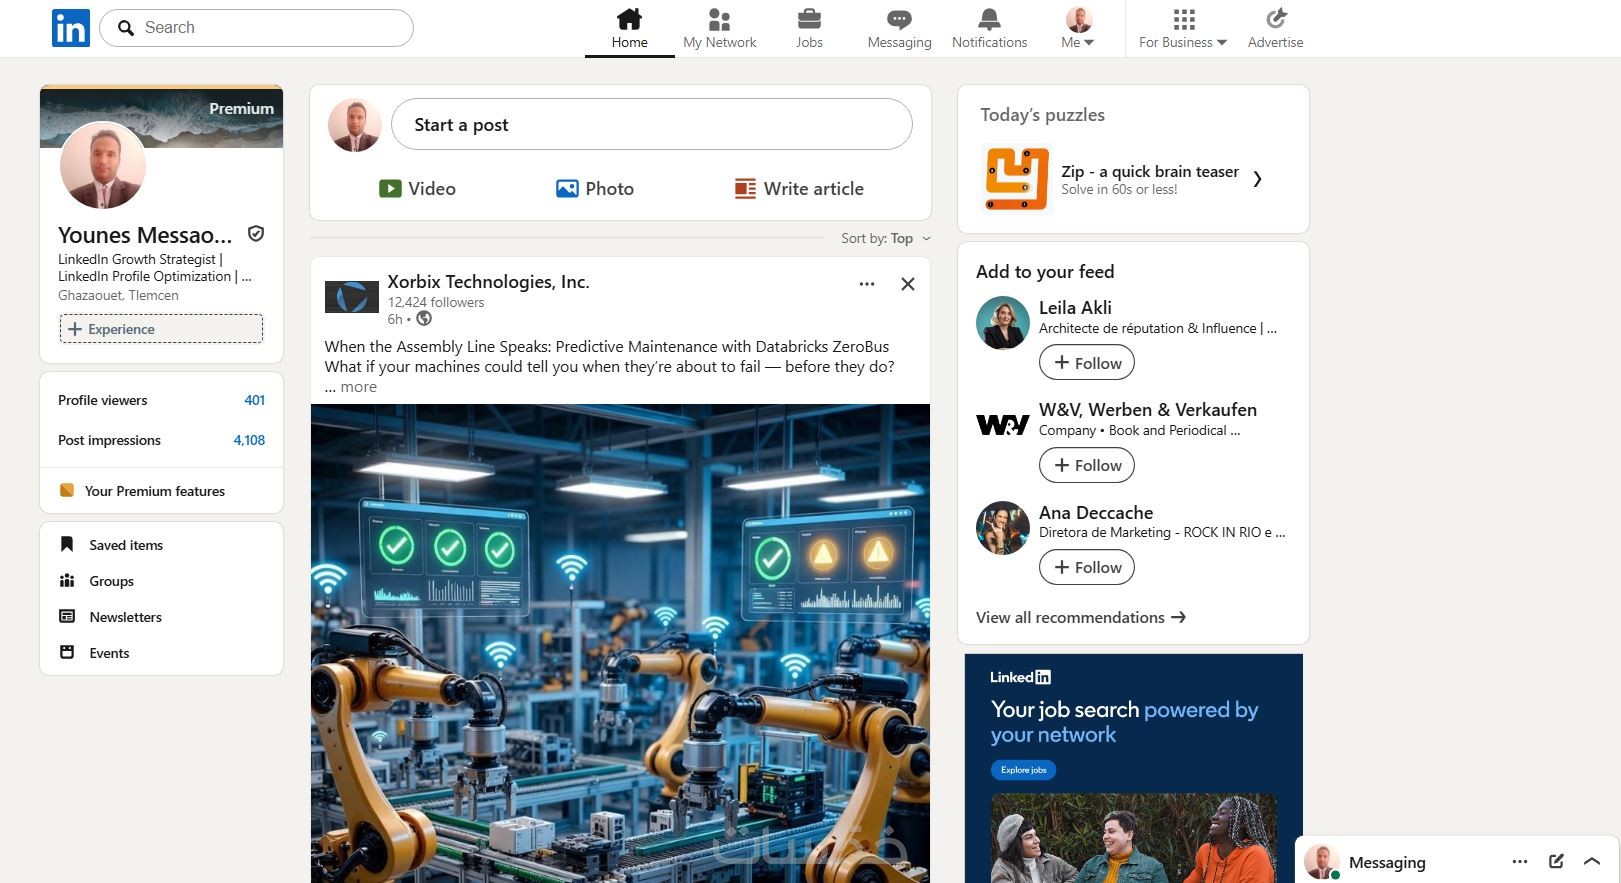Open the W&V company logo
Viewport: 1621px width, 883px height.
[x=1003, y=425]
